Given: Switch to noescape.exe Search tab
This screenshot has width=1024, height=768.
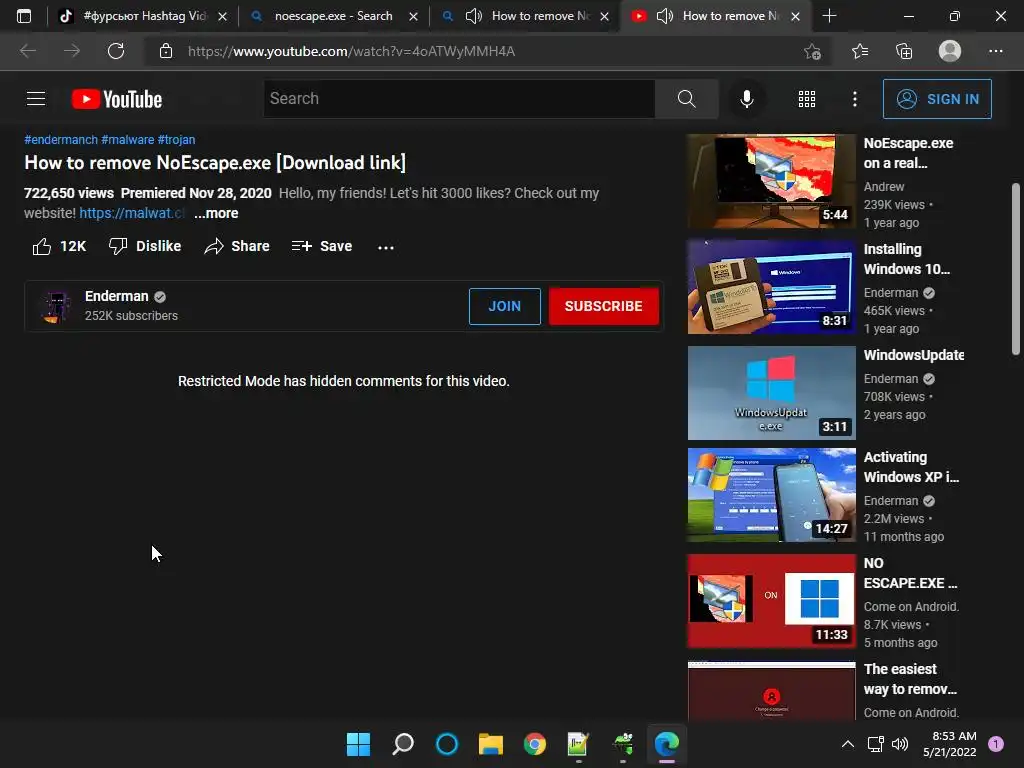Looking at the screenshot, I should coord(333,16).
